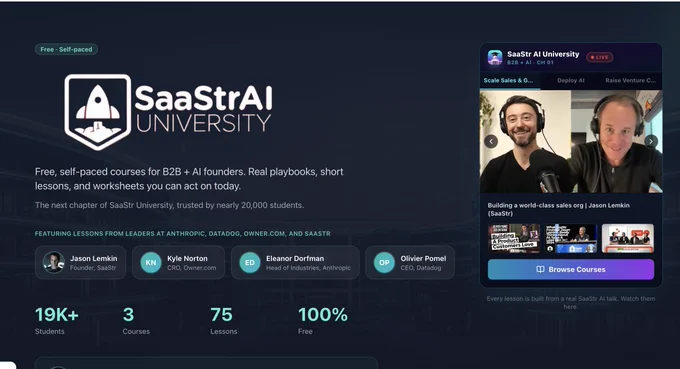
Task: Click the 3 Courses stat
Action: pyautogui.click(x=136, y=321)
